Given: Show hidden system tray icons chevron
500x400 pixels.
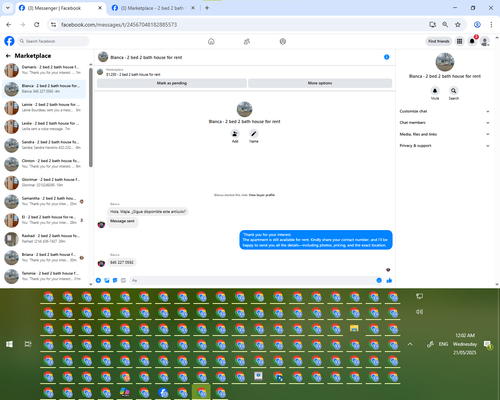Looking at the screenshot, I should pos(410,344).
